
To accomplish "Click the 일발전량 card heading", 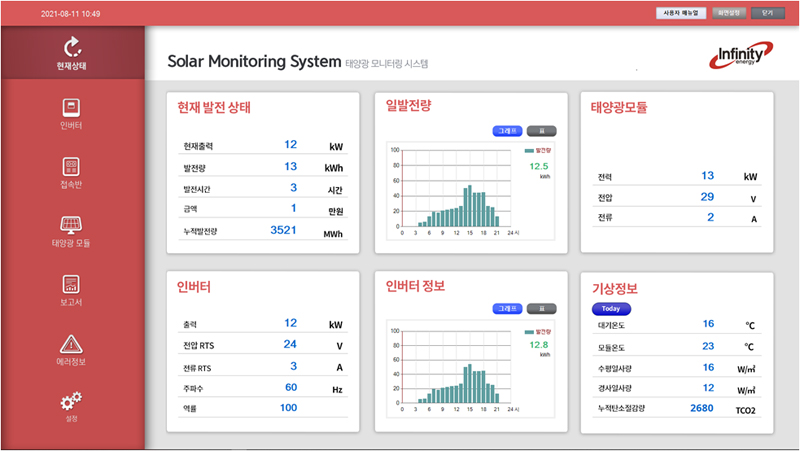I will coord(408,106).
